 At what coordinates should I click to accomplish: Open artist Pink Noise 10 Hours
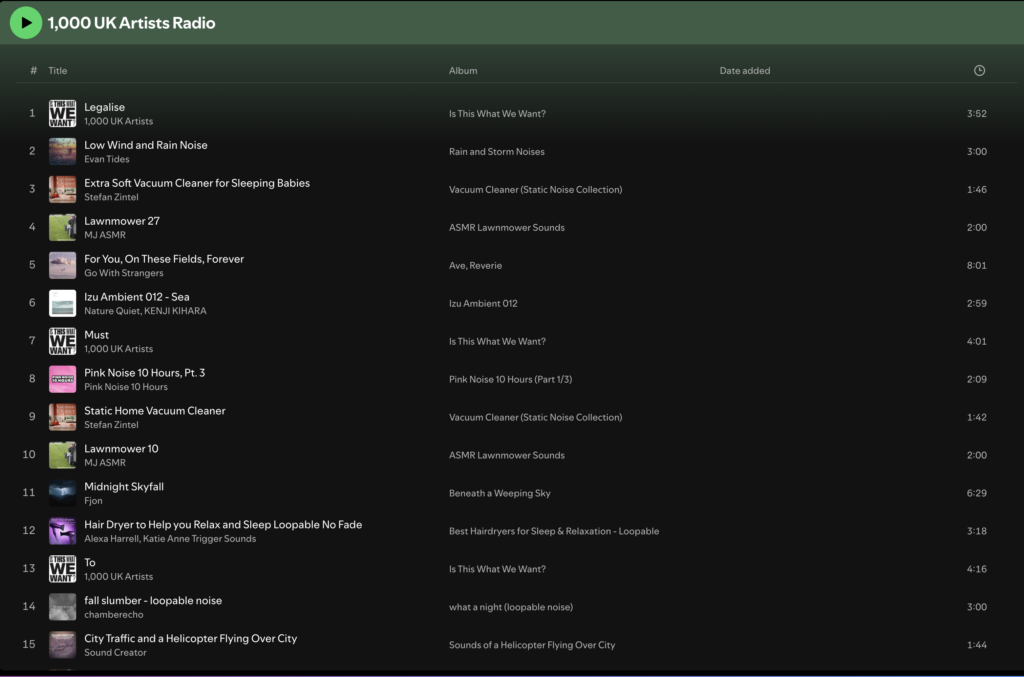tap(125, 386)
